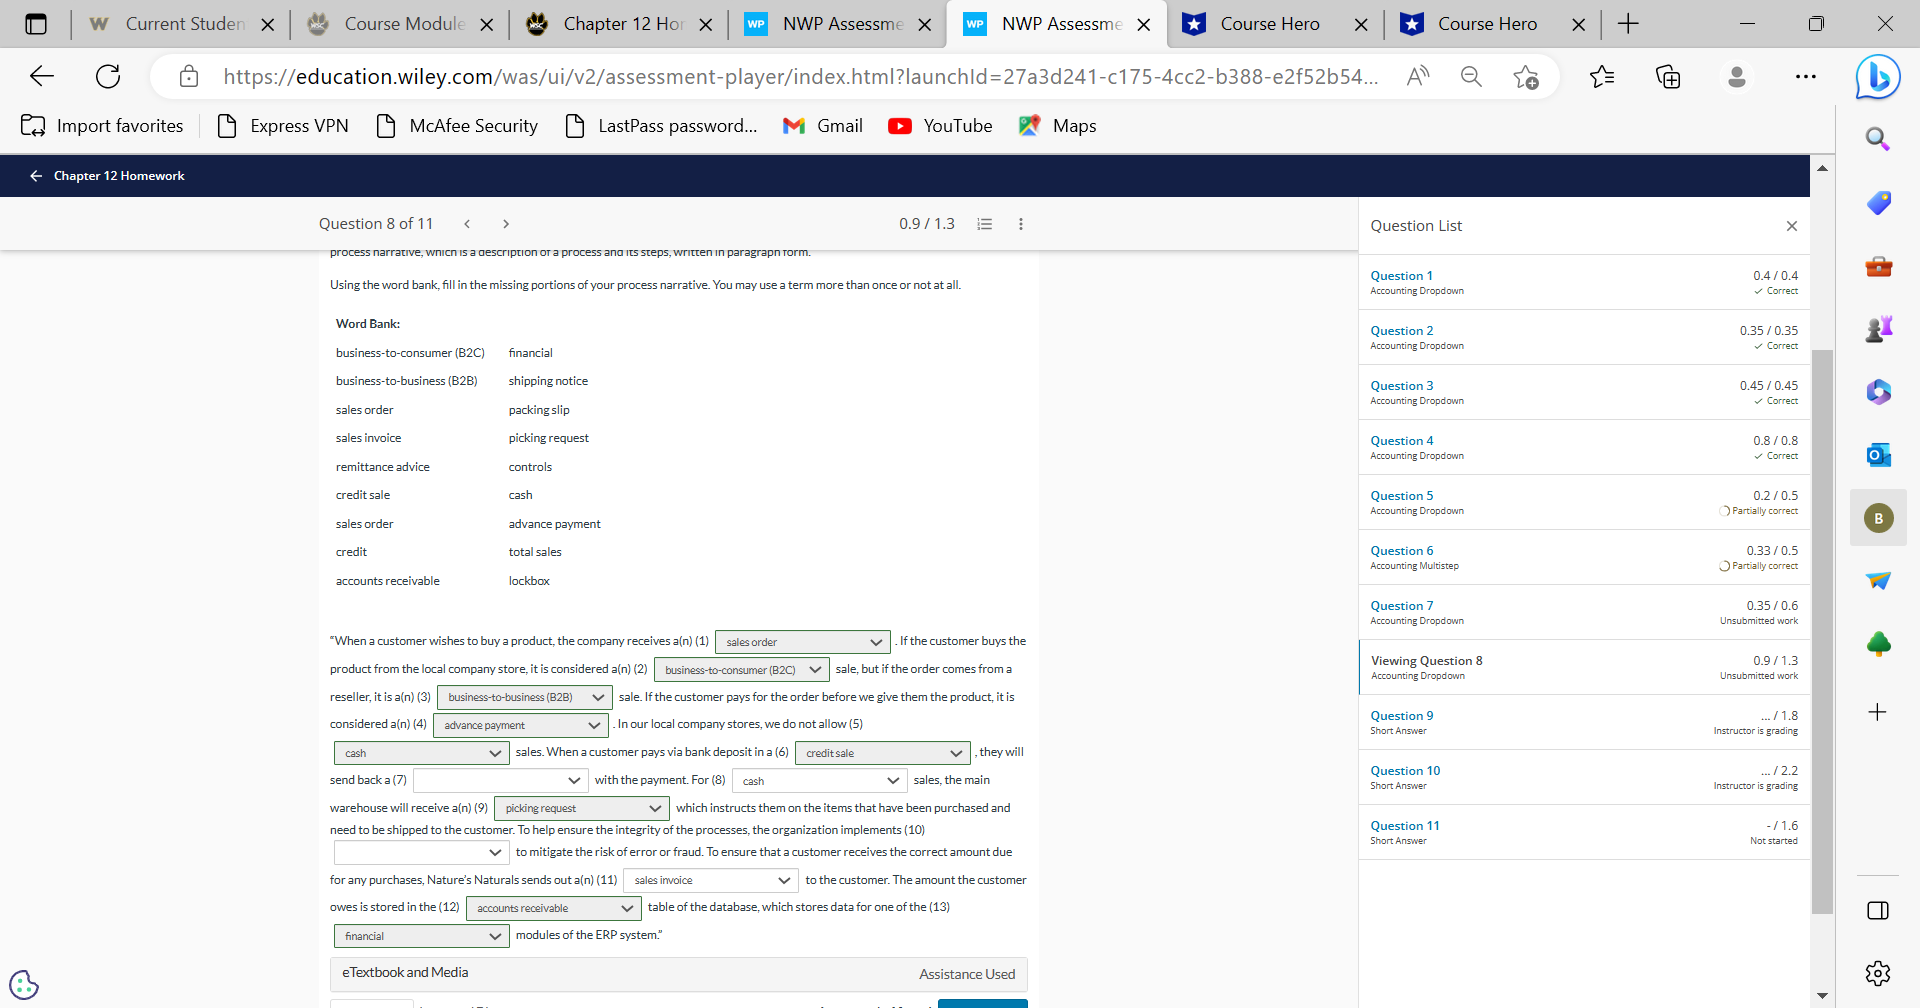
Task: Toggle the question list icon
Action: coord(985,224)
